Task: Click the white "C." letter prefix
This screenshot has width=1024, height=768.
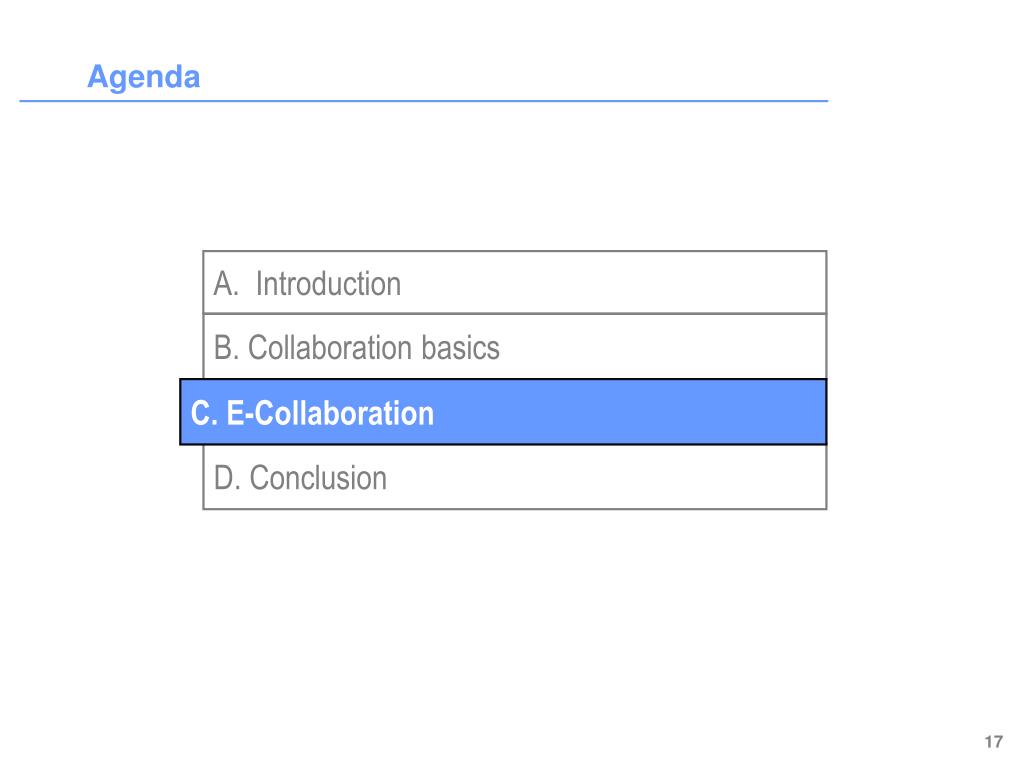Action: (x=204, y=413)
